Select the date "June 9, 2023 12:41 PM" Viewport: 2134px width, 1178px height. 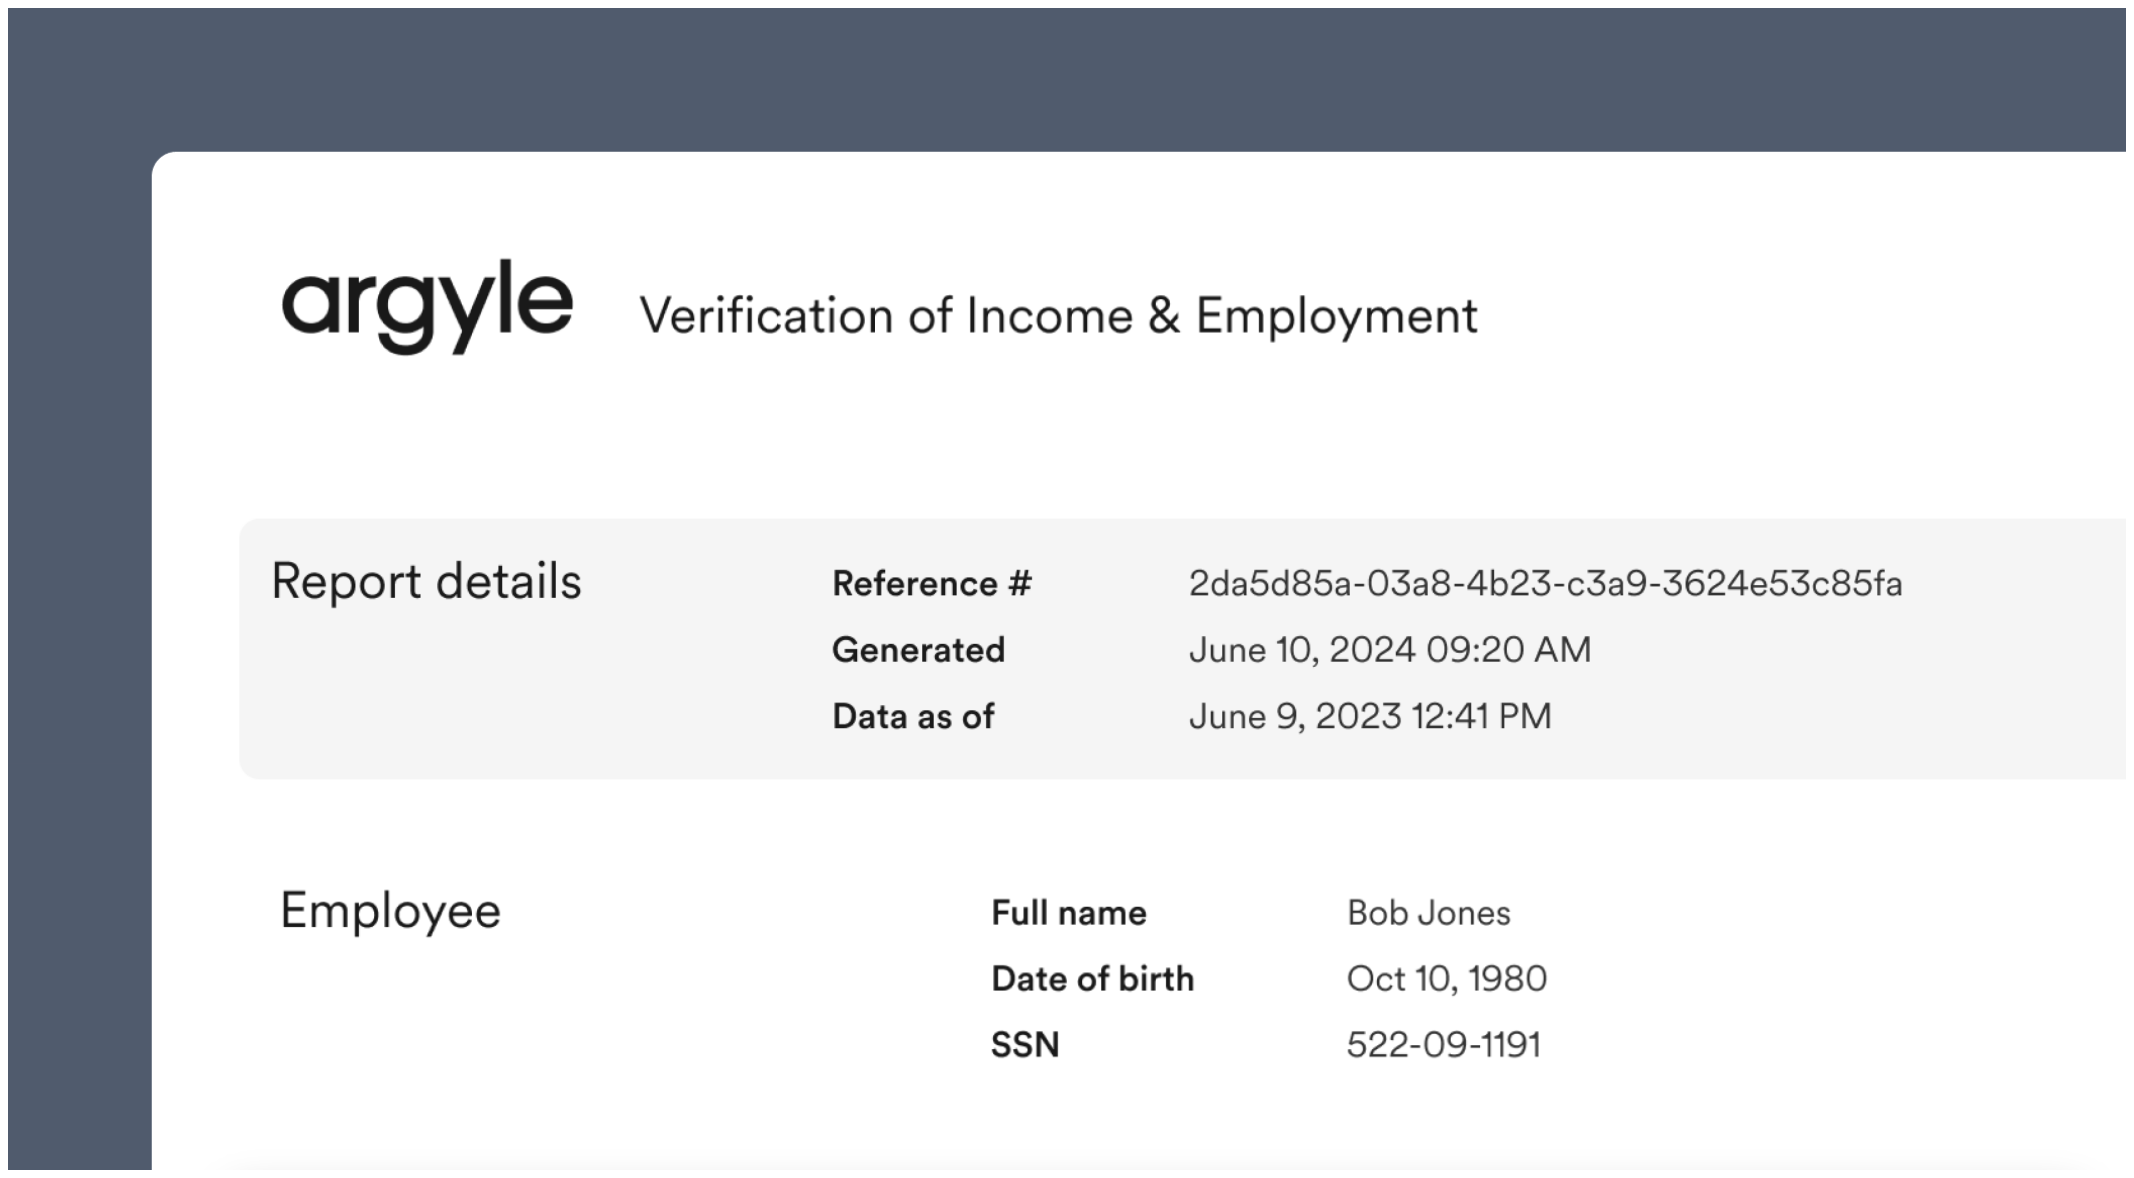pos(1370,716)
